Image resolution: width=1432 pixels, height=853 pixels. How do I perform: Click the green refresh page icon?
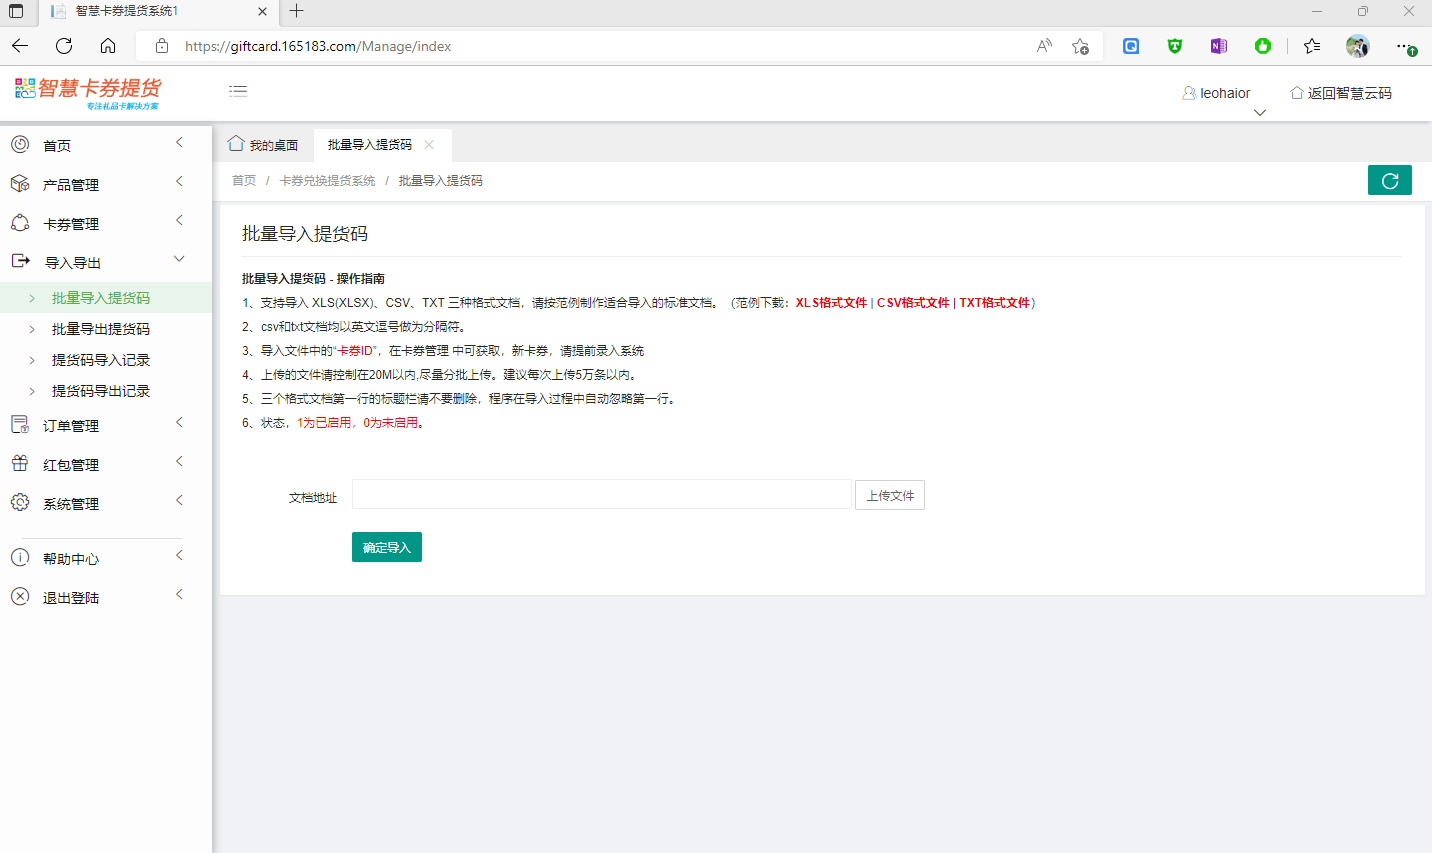click(1389, 180)
